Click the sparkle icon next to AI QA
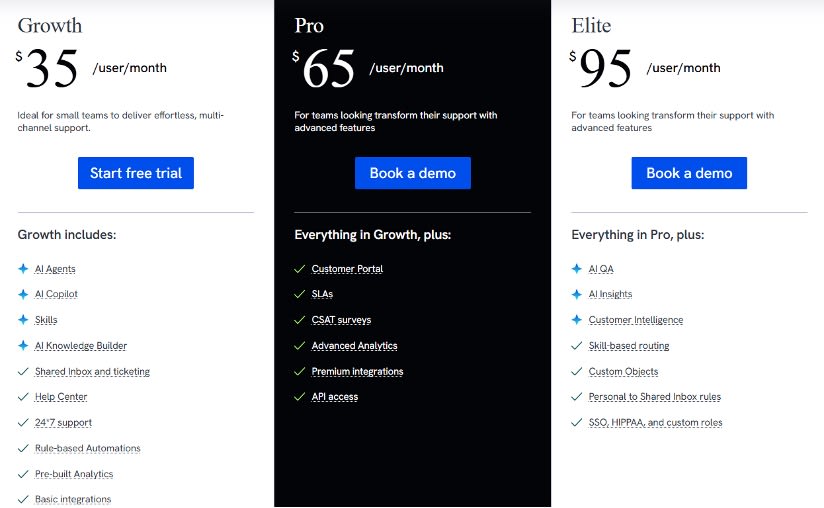824x508 pixels. 576,268
